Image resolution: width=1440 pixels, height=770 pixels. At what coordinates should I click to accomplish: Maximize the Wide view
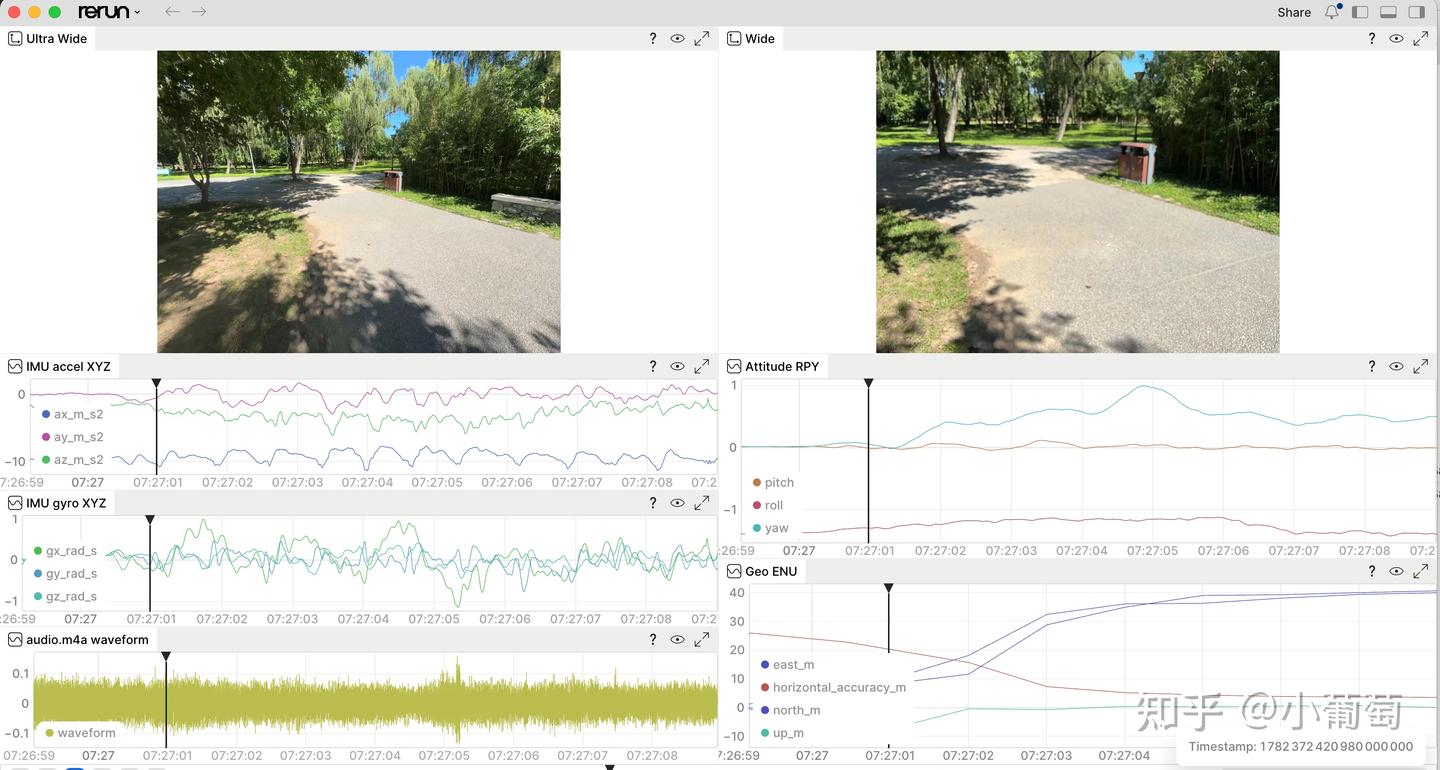pos(1421,38)
